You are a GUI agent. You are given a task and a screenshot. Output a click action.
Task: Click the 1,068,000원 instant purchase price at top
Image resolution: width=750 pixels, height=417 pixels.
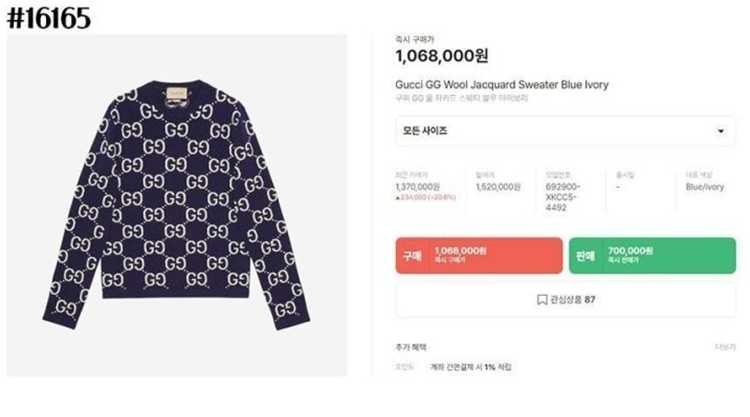coord(441,56)
